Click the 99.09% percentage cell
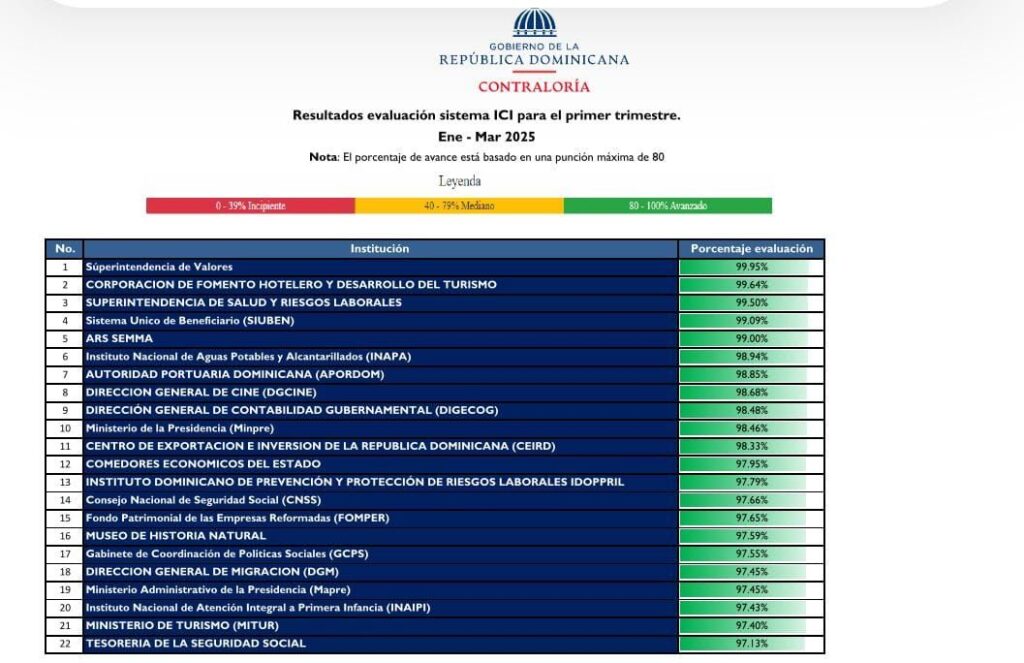 752,321
